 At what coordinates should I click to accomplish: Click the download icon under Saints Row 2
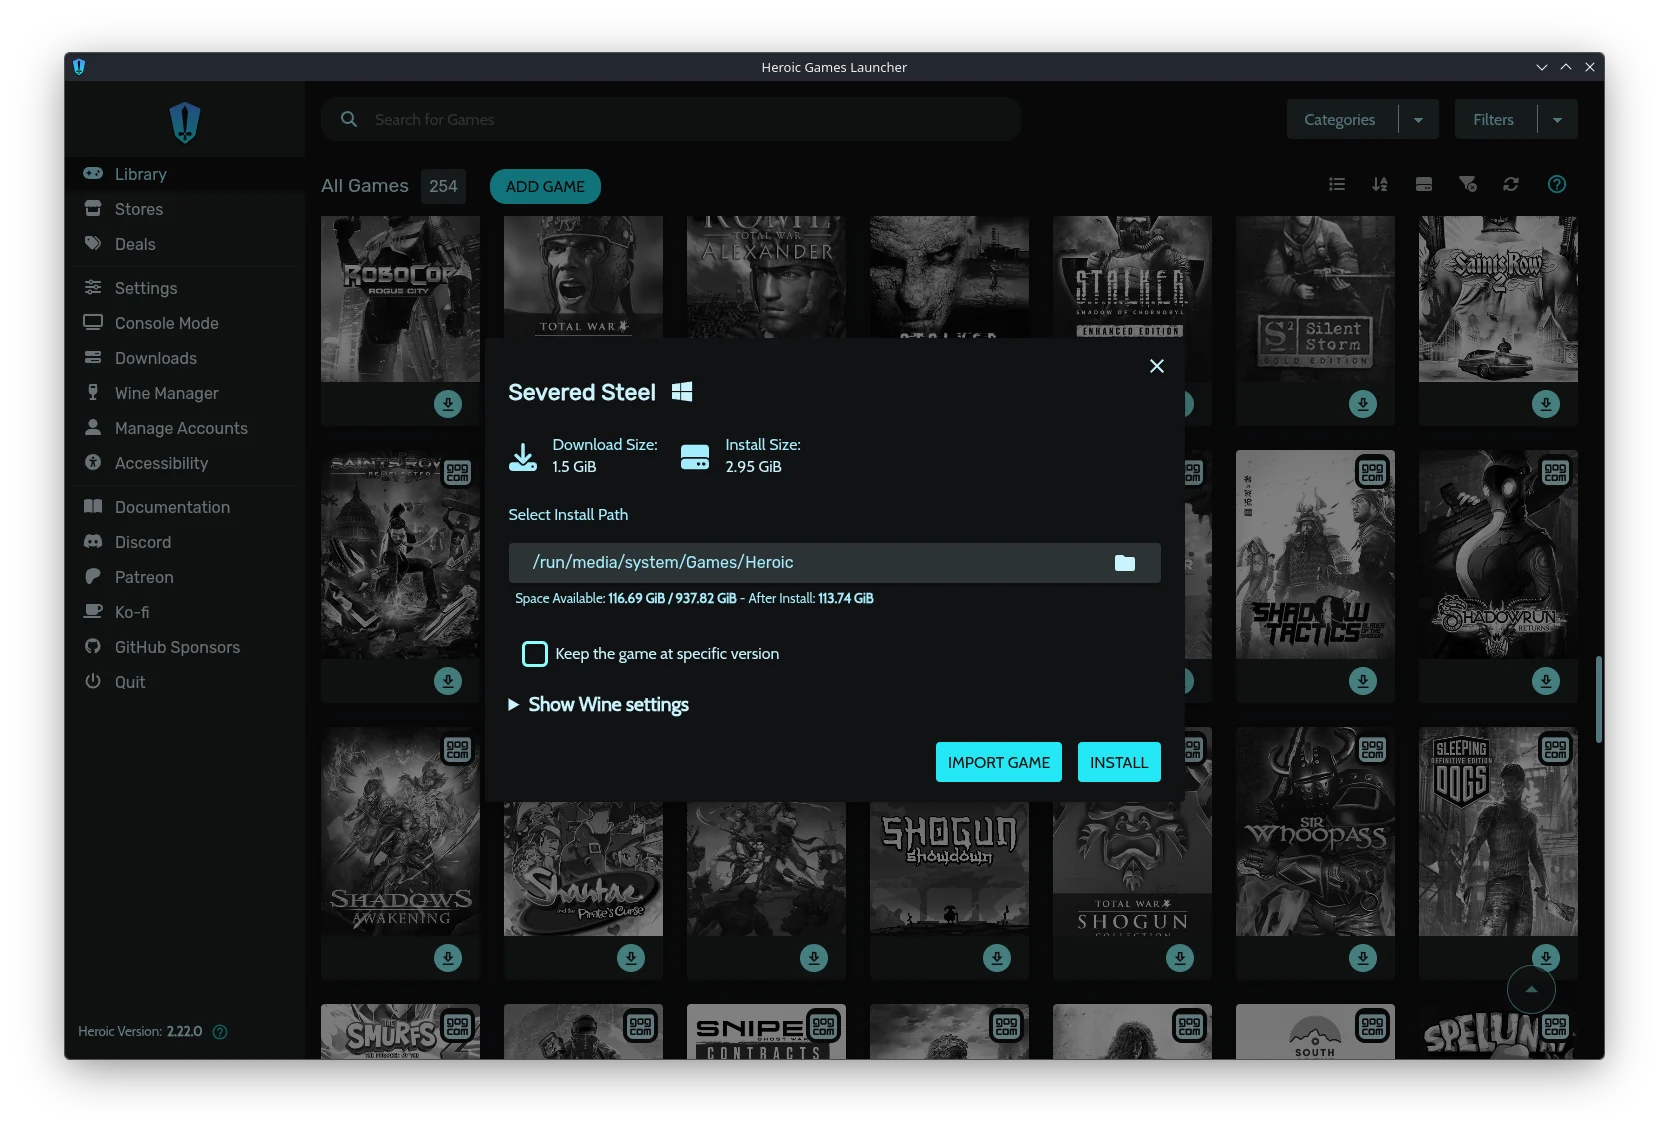(x=1546, y=404)
